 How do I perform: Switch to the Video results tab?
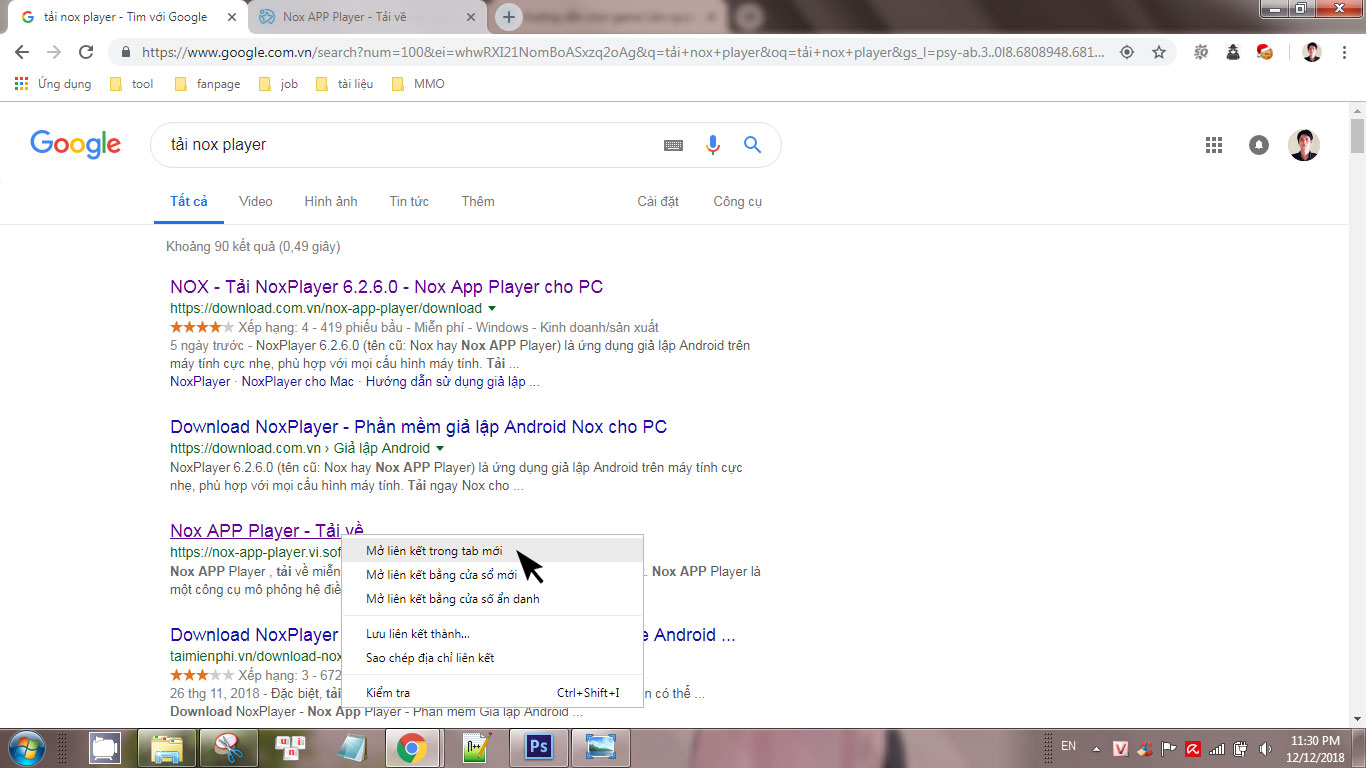tap(256, 201)
